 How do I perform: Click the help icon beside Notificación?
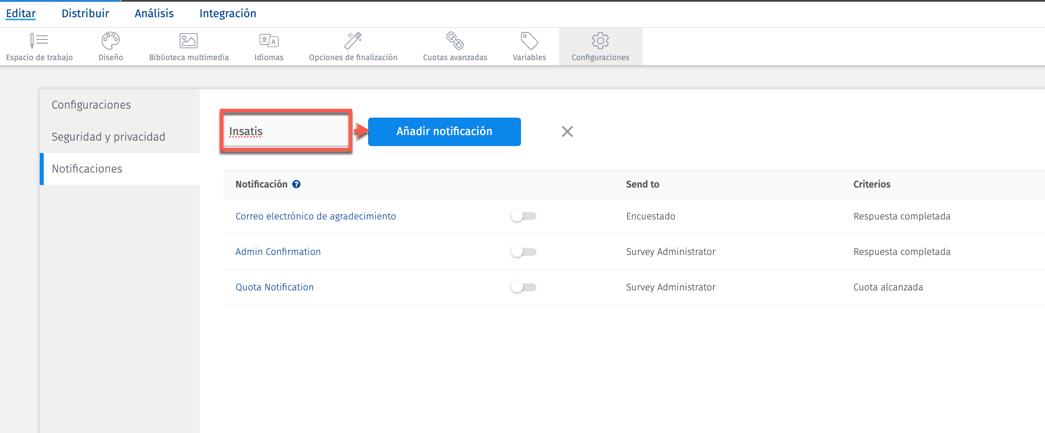(x=296, y=184)
